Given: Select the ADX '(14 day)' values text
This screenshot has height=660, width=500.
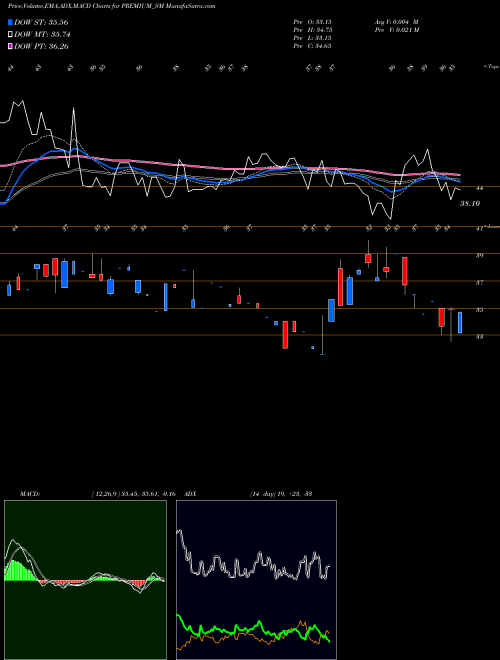Looking at the screenshot, I should [281, 494].
